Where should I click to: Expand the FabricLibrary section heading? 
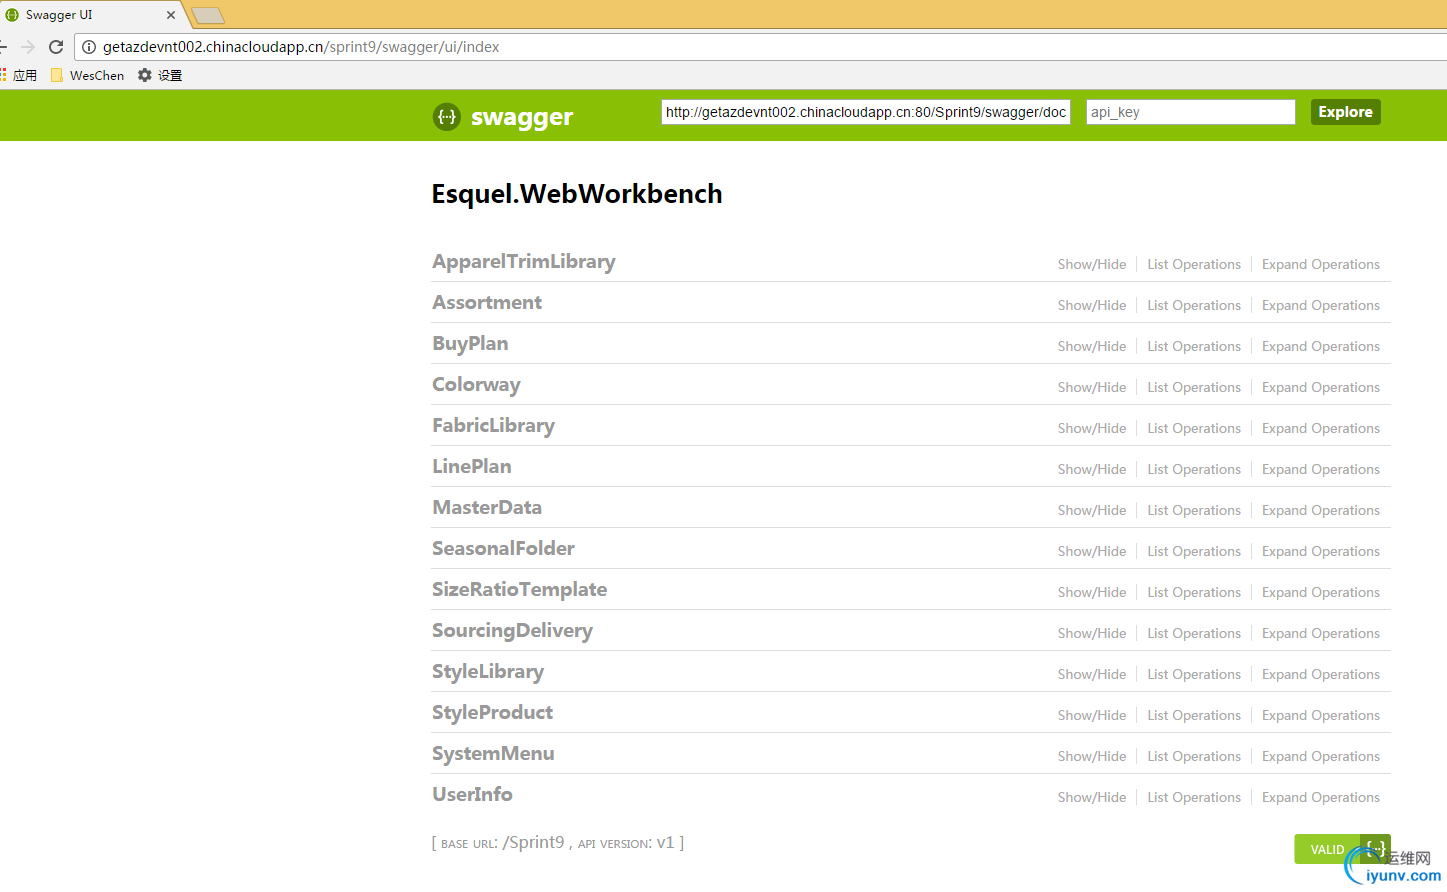493,425
